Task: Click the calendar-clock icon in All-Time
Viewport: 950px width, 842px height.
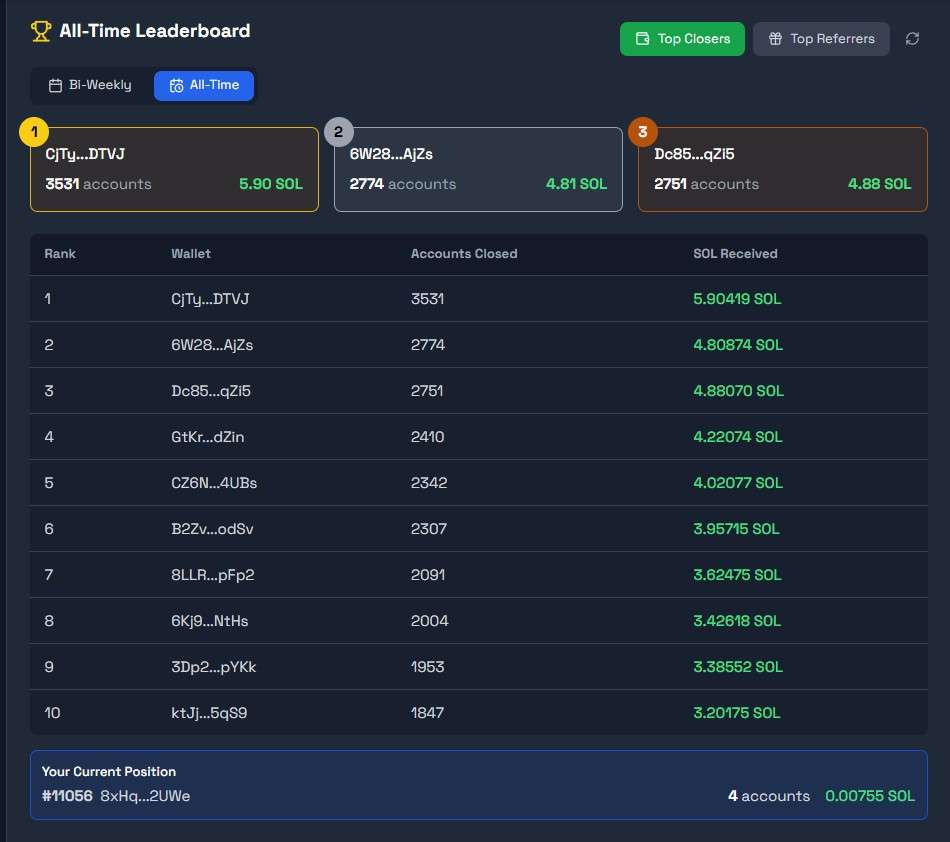Action: pos(176,85)
